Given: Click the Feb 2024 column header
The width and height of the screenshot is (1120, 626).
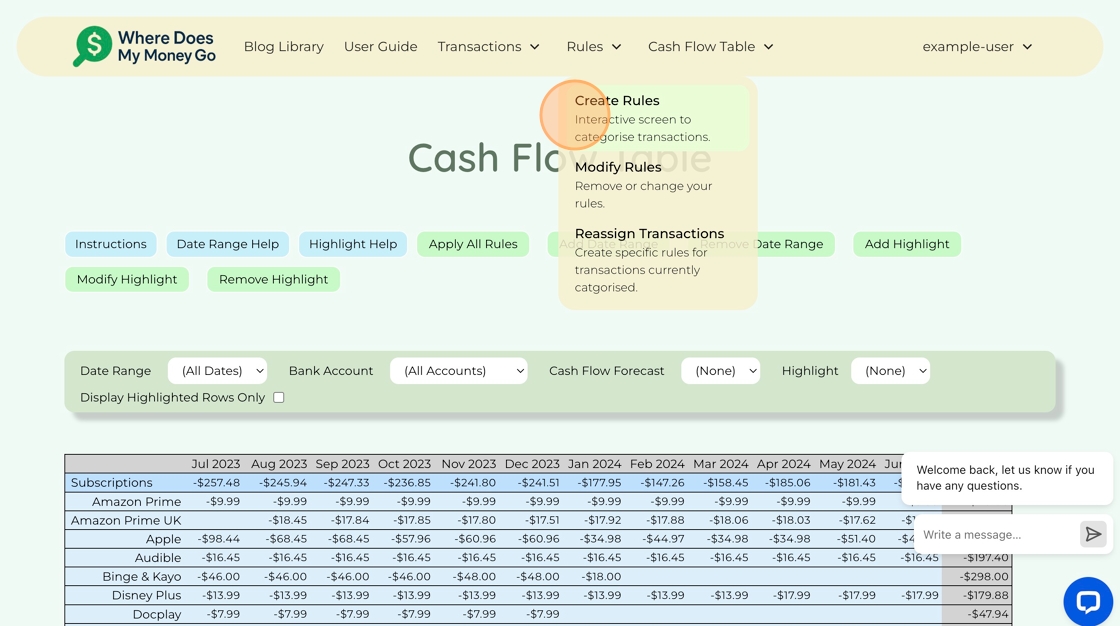Looking at the screenshot, I should [x=657, y=464].
